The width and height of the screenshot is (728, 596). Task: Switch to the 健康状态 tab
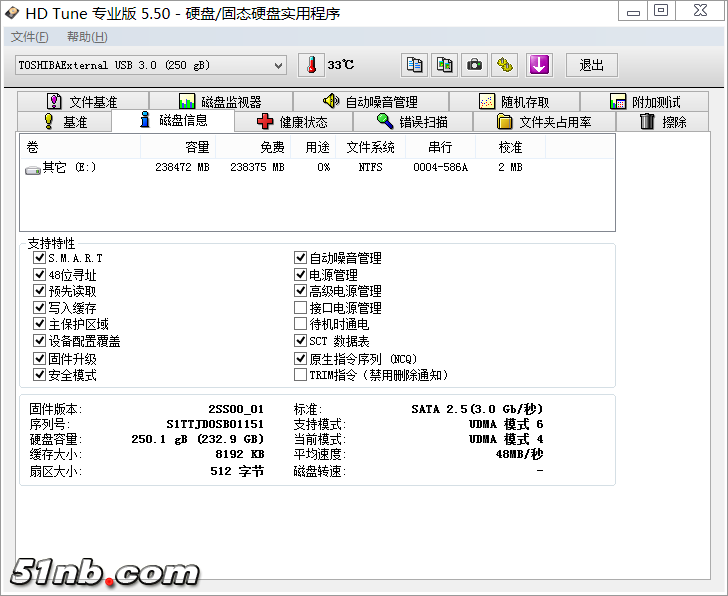292,122
